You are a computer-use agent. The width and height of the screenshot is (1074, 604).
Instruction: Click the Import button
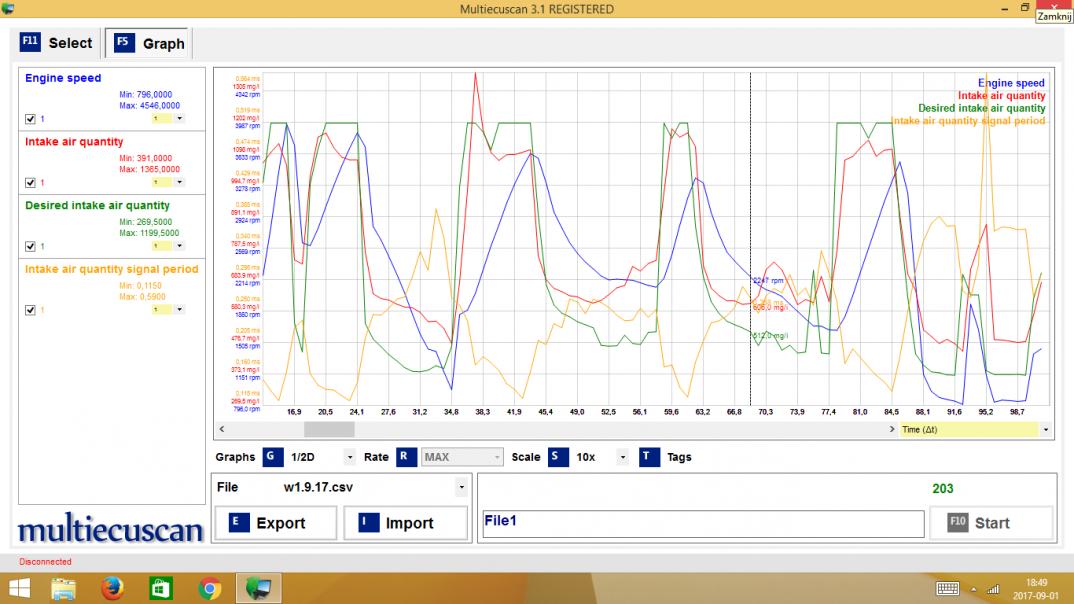tap(406, 523)
